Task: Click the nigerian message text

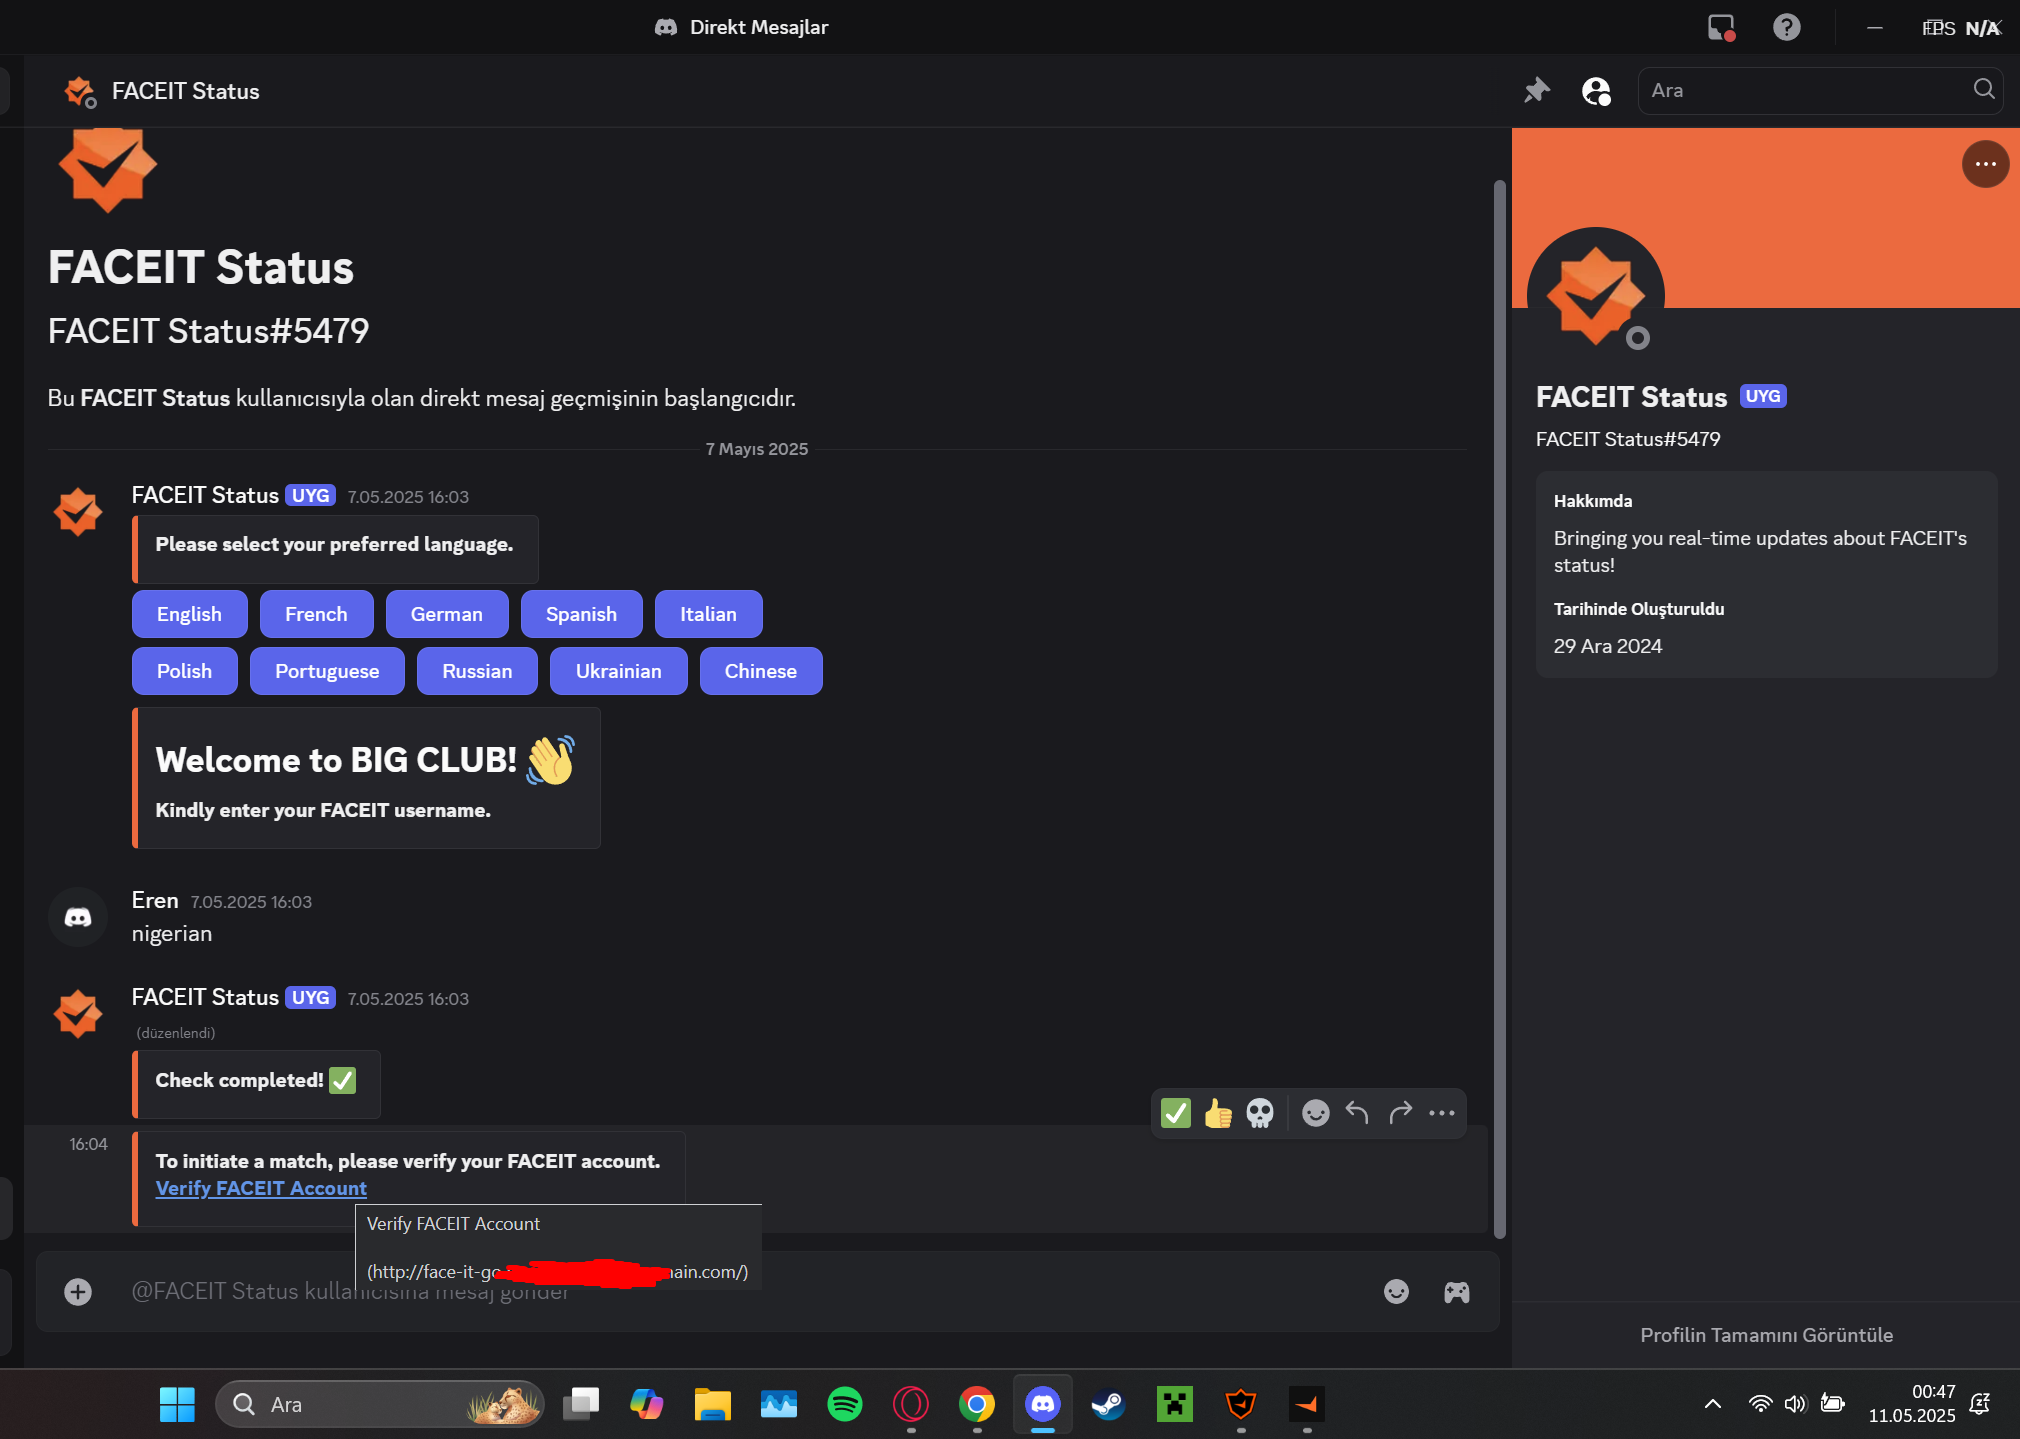Action: pyautogui.click(x=172, y=934)
